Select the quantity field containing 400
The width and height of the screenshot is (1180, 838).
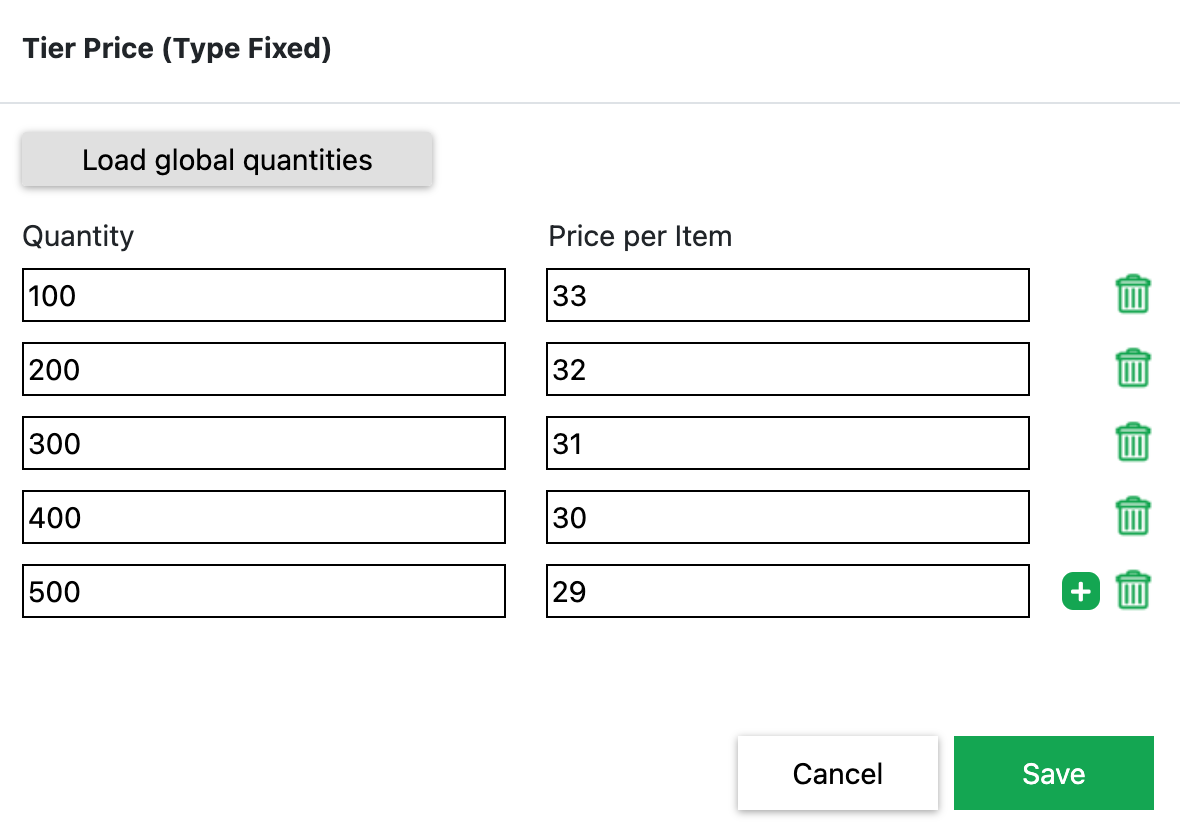point(263,517)
